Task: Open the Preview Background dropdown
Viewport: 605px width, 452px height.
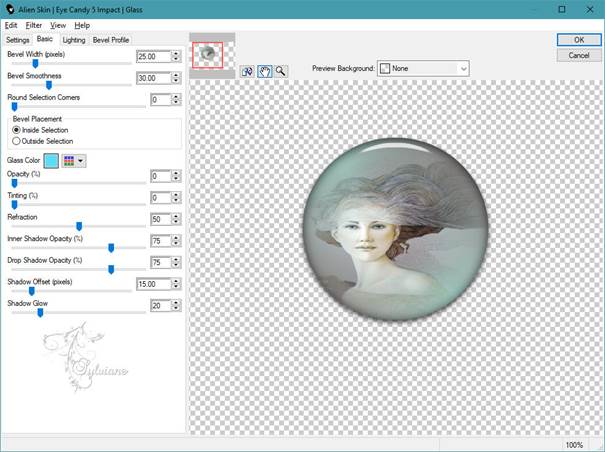Action: pyautogui.click(x=423, y=69)
